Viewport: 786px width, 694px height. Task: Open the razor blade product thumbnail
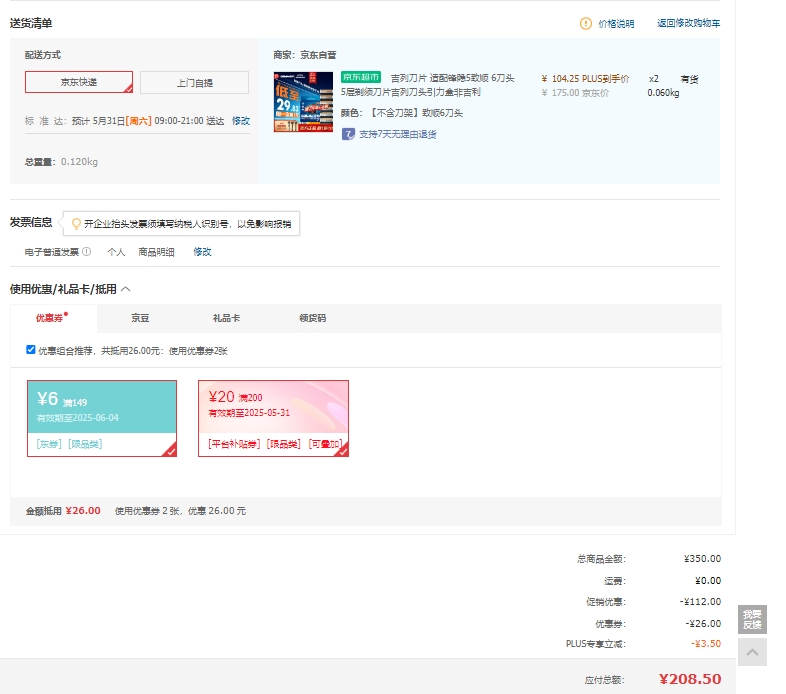point(303,102)
